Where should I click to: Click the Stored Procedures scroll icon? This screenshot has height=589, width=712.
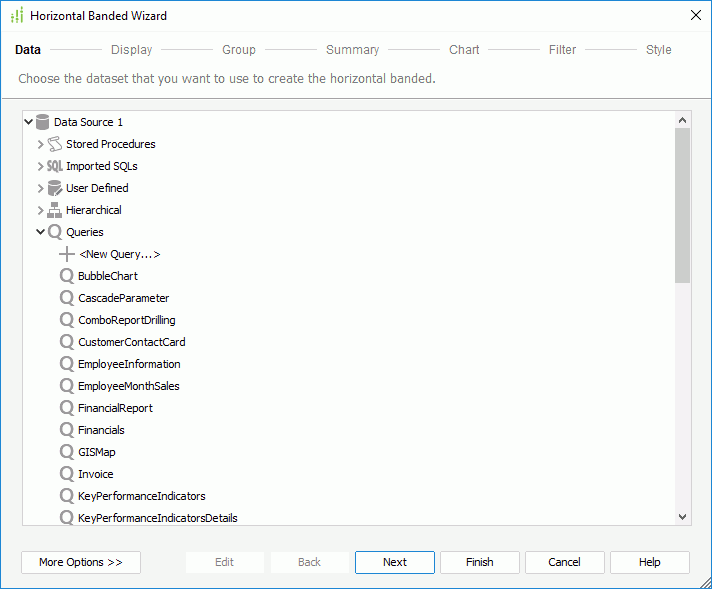[54, 144]
